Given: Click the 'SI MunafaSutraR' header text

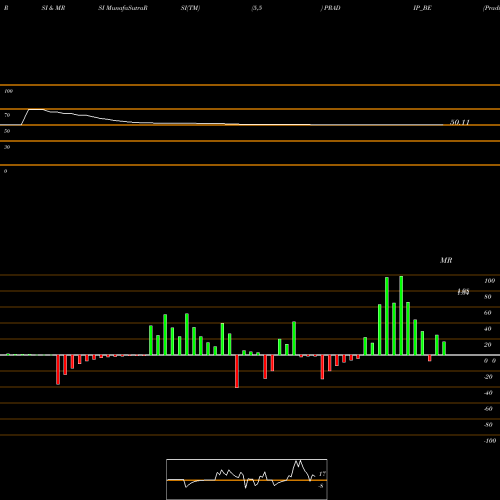Looking at the screenshot, I should 123,8.
